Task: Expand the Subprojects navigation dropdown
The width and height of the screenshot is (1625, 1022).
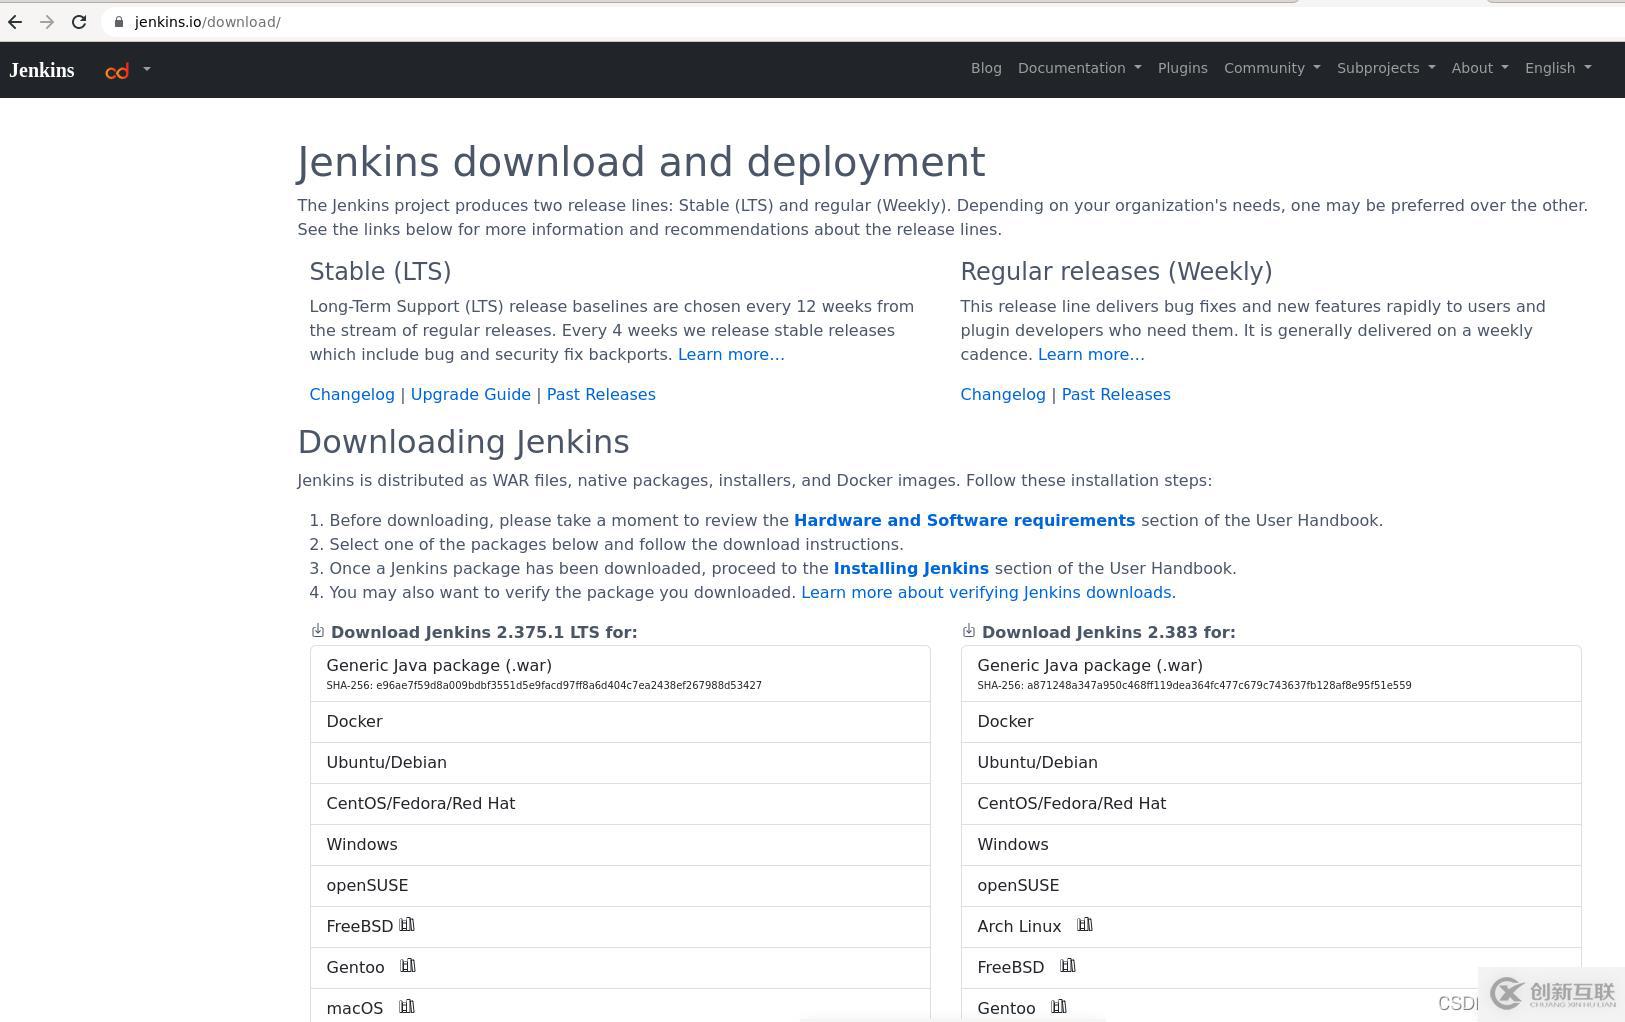Action: [1385, 68]
